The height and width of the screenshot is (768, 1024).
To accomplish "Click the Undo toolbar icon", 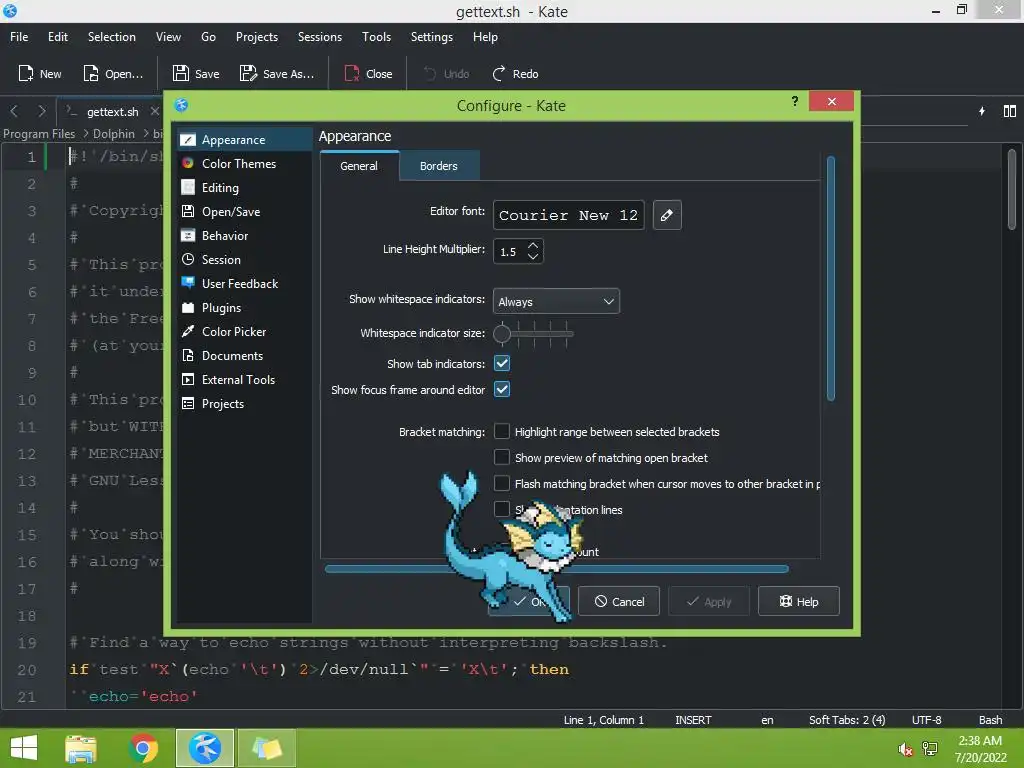I will [x=430, y=74].
